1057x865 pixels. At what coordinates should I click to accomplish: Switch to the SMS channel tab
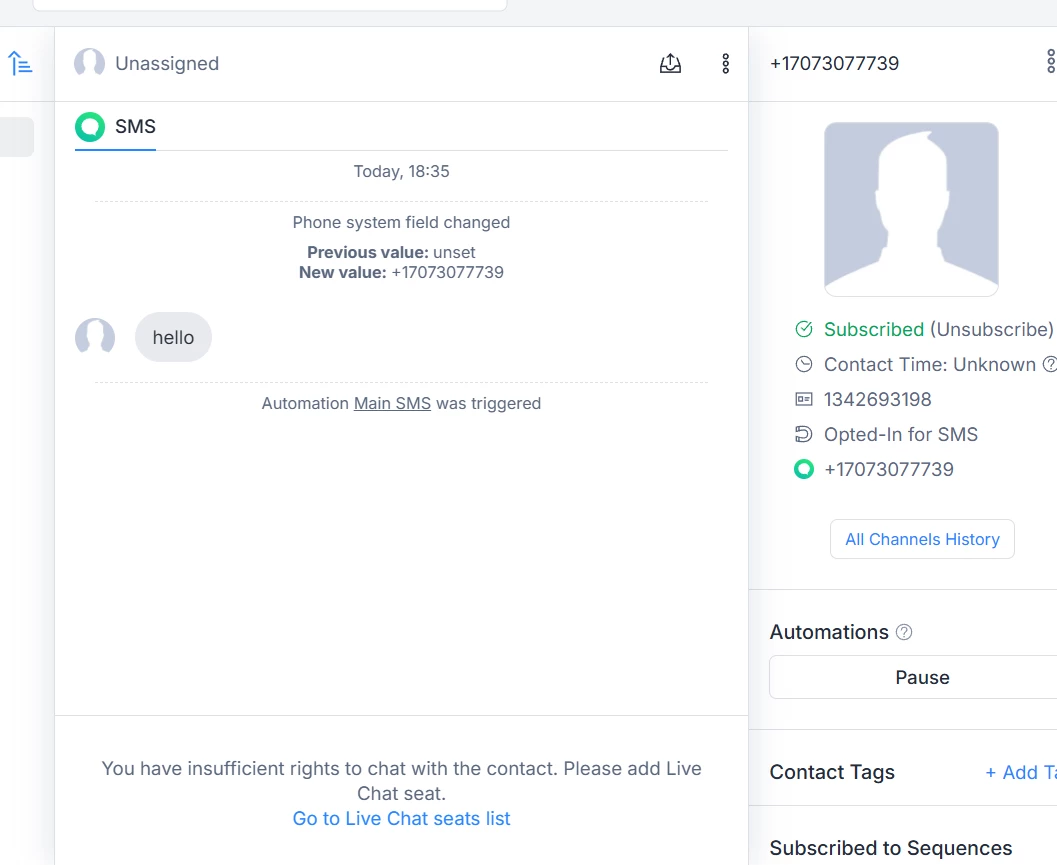point(116,127)
